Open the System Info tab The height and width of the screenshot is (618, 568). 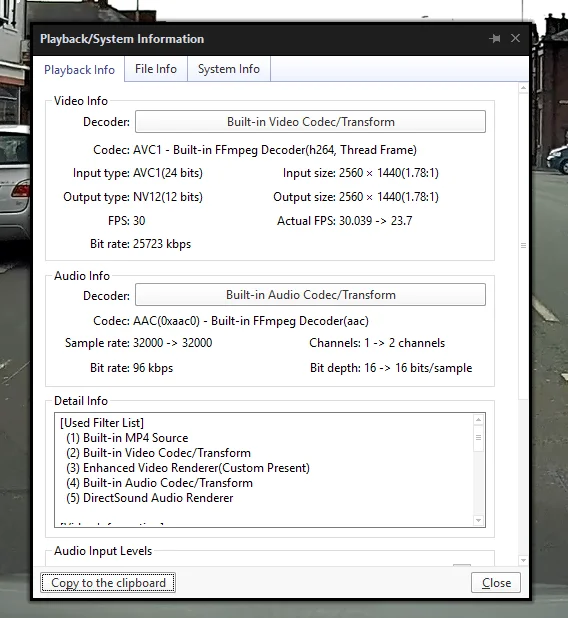(229, 69)
